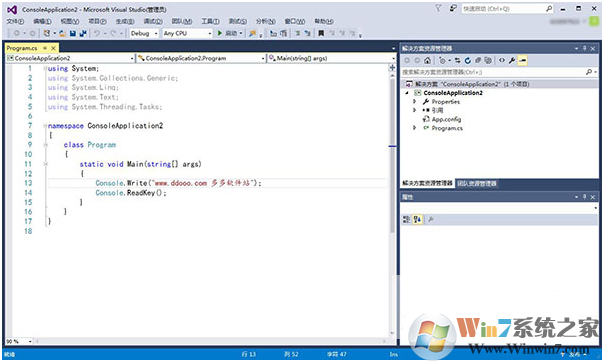Image resolution: width=606 pixels, height=363 pixels.
Task: Click the View Code icon in Solution Explorer
Action: [x=502, y=61]
